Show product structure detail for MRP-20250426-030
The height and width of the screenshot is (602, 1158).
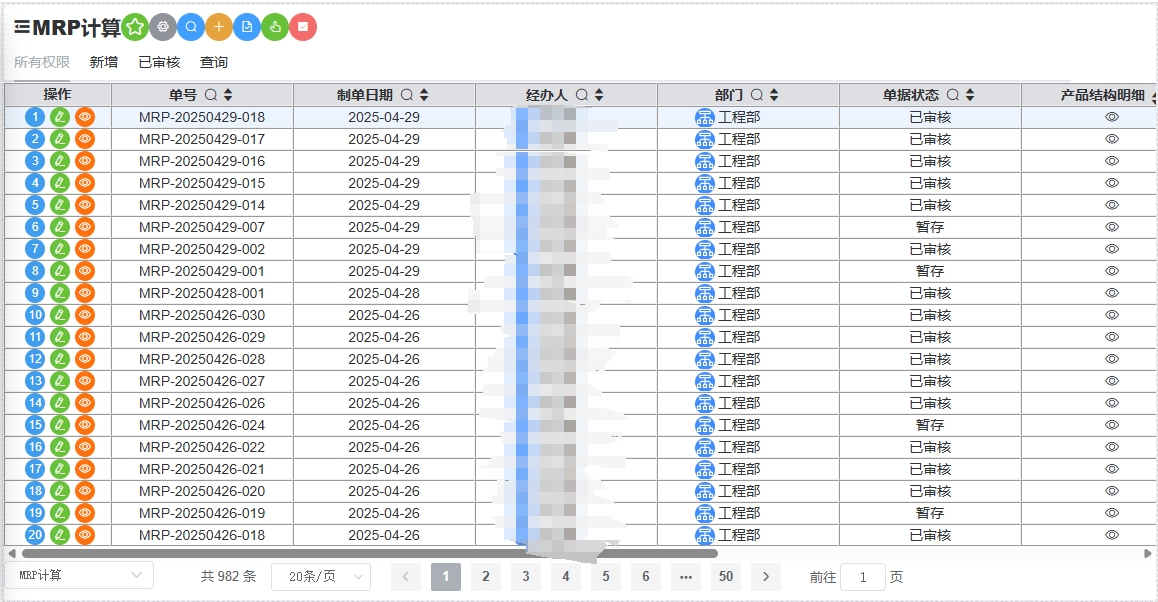(x=1111, y=315)
